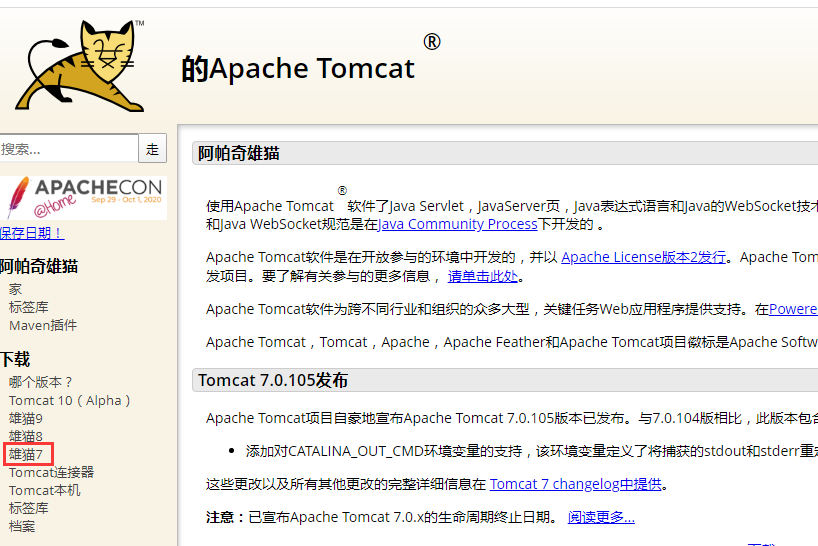Open the 家 sidebar link

click(x=15, y=289)
